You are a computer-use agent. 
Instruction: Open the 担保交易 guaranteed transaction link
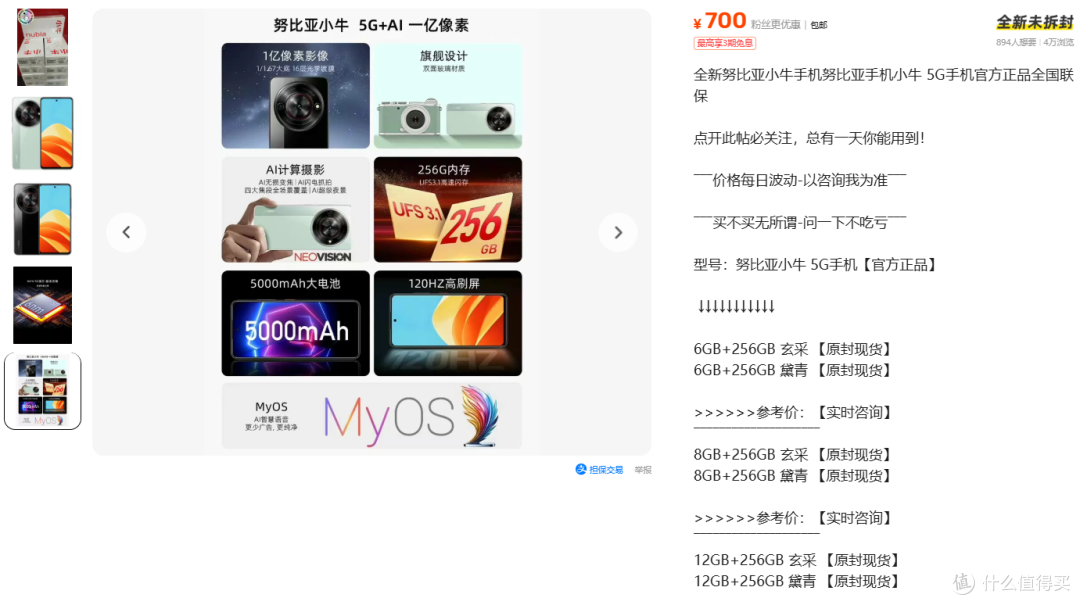599,470
